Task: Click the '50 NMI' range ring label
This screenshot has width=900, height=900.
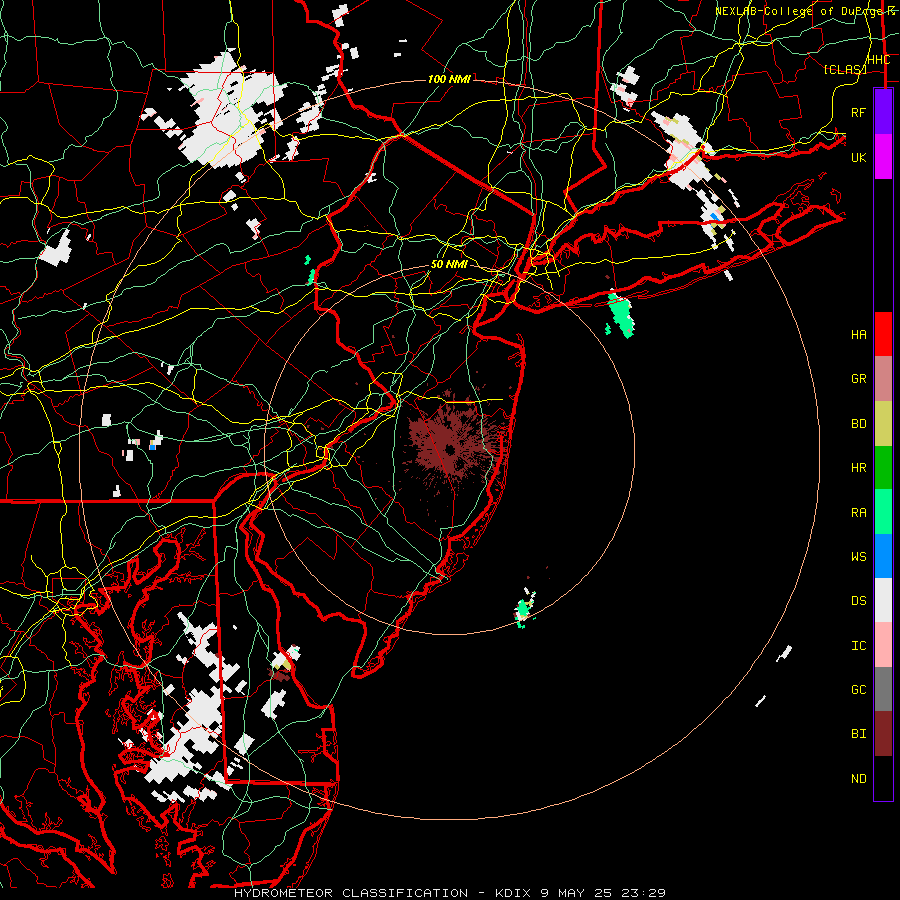Action: pos(449,264)
